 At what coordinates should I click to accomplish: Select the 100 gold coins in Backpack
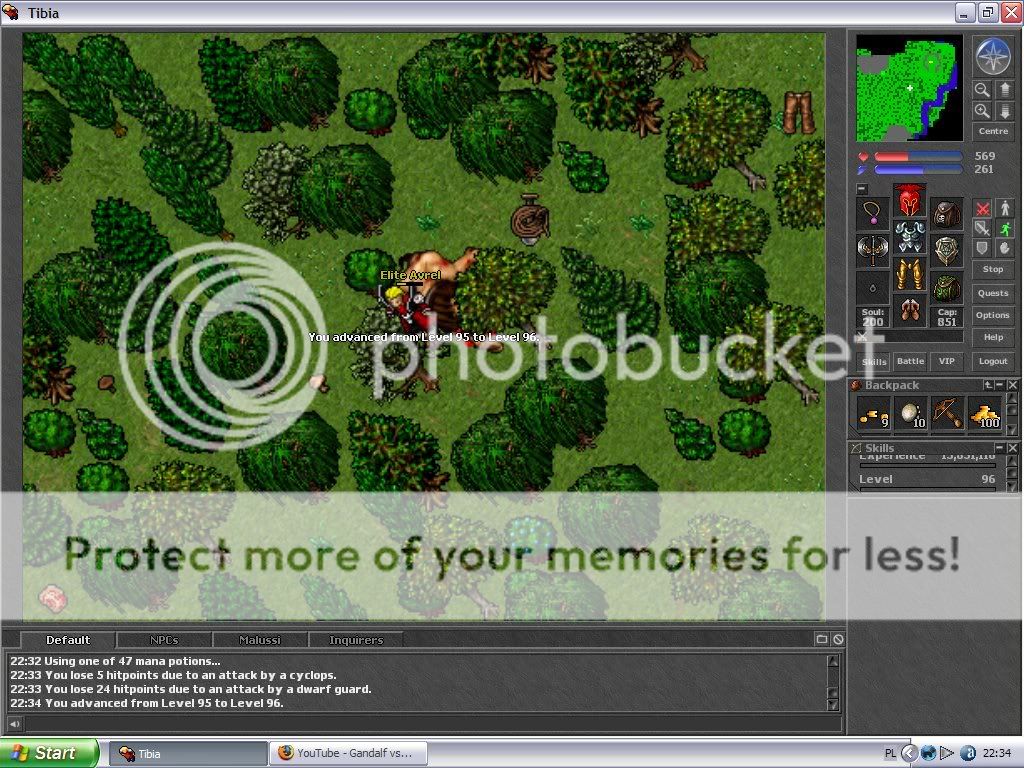click(x=984, y=413)
